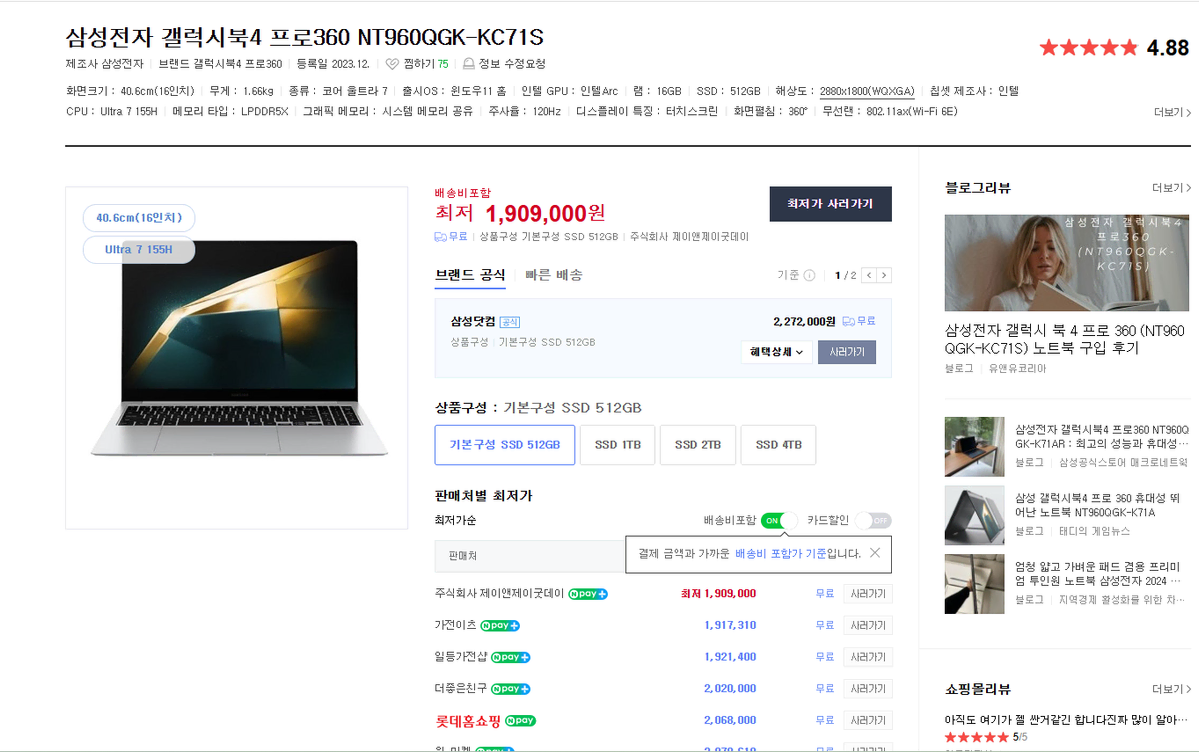Image resolution: width=1199 pixels, height=752 pixels.
Task: Expand specs with 더보기 near header
Action: pyautogui.click(x=1172, y=112)
